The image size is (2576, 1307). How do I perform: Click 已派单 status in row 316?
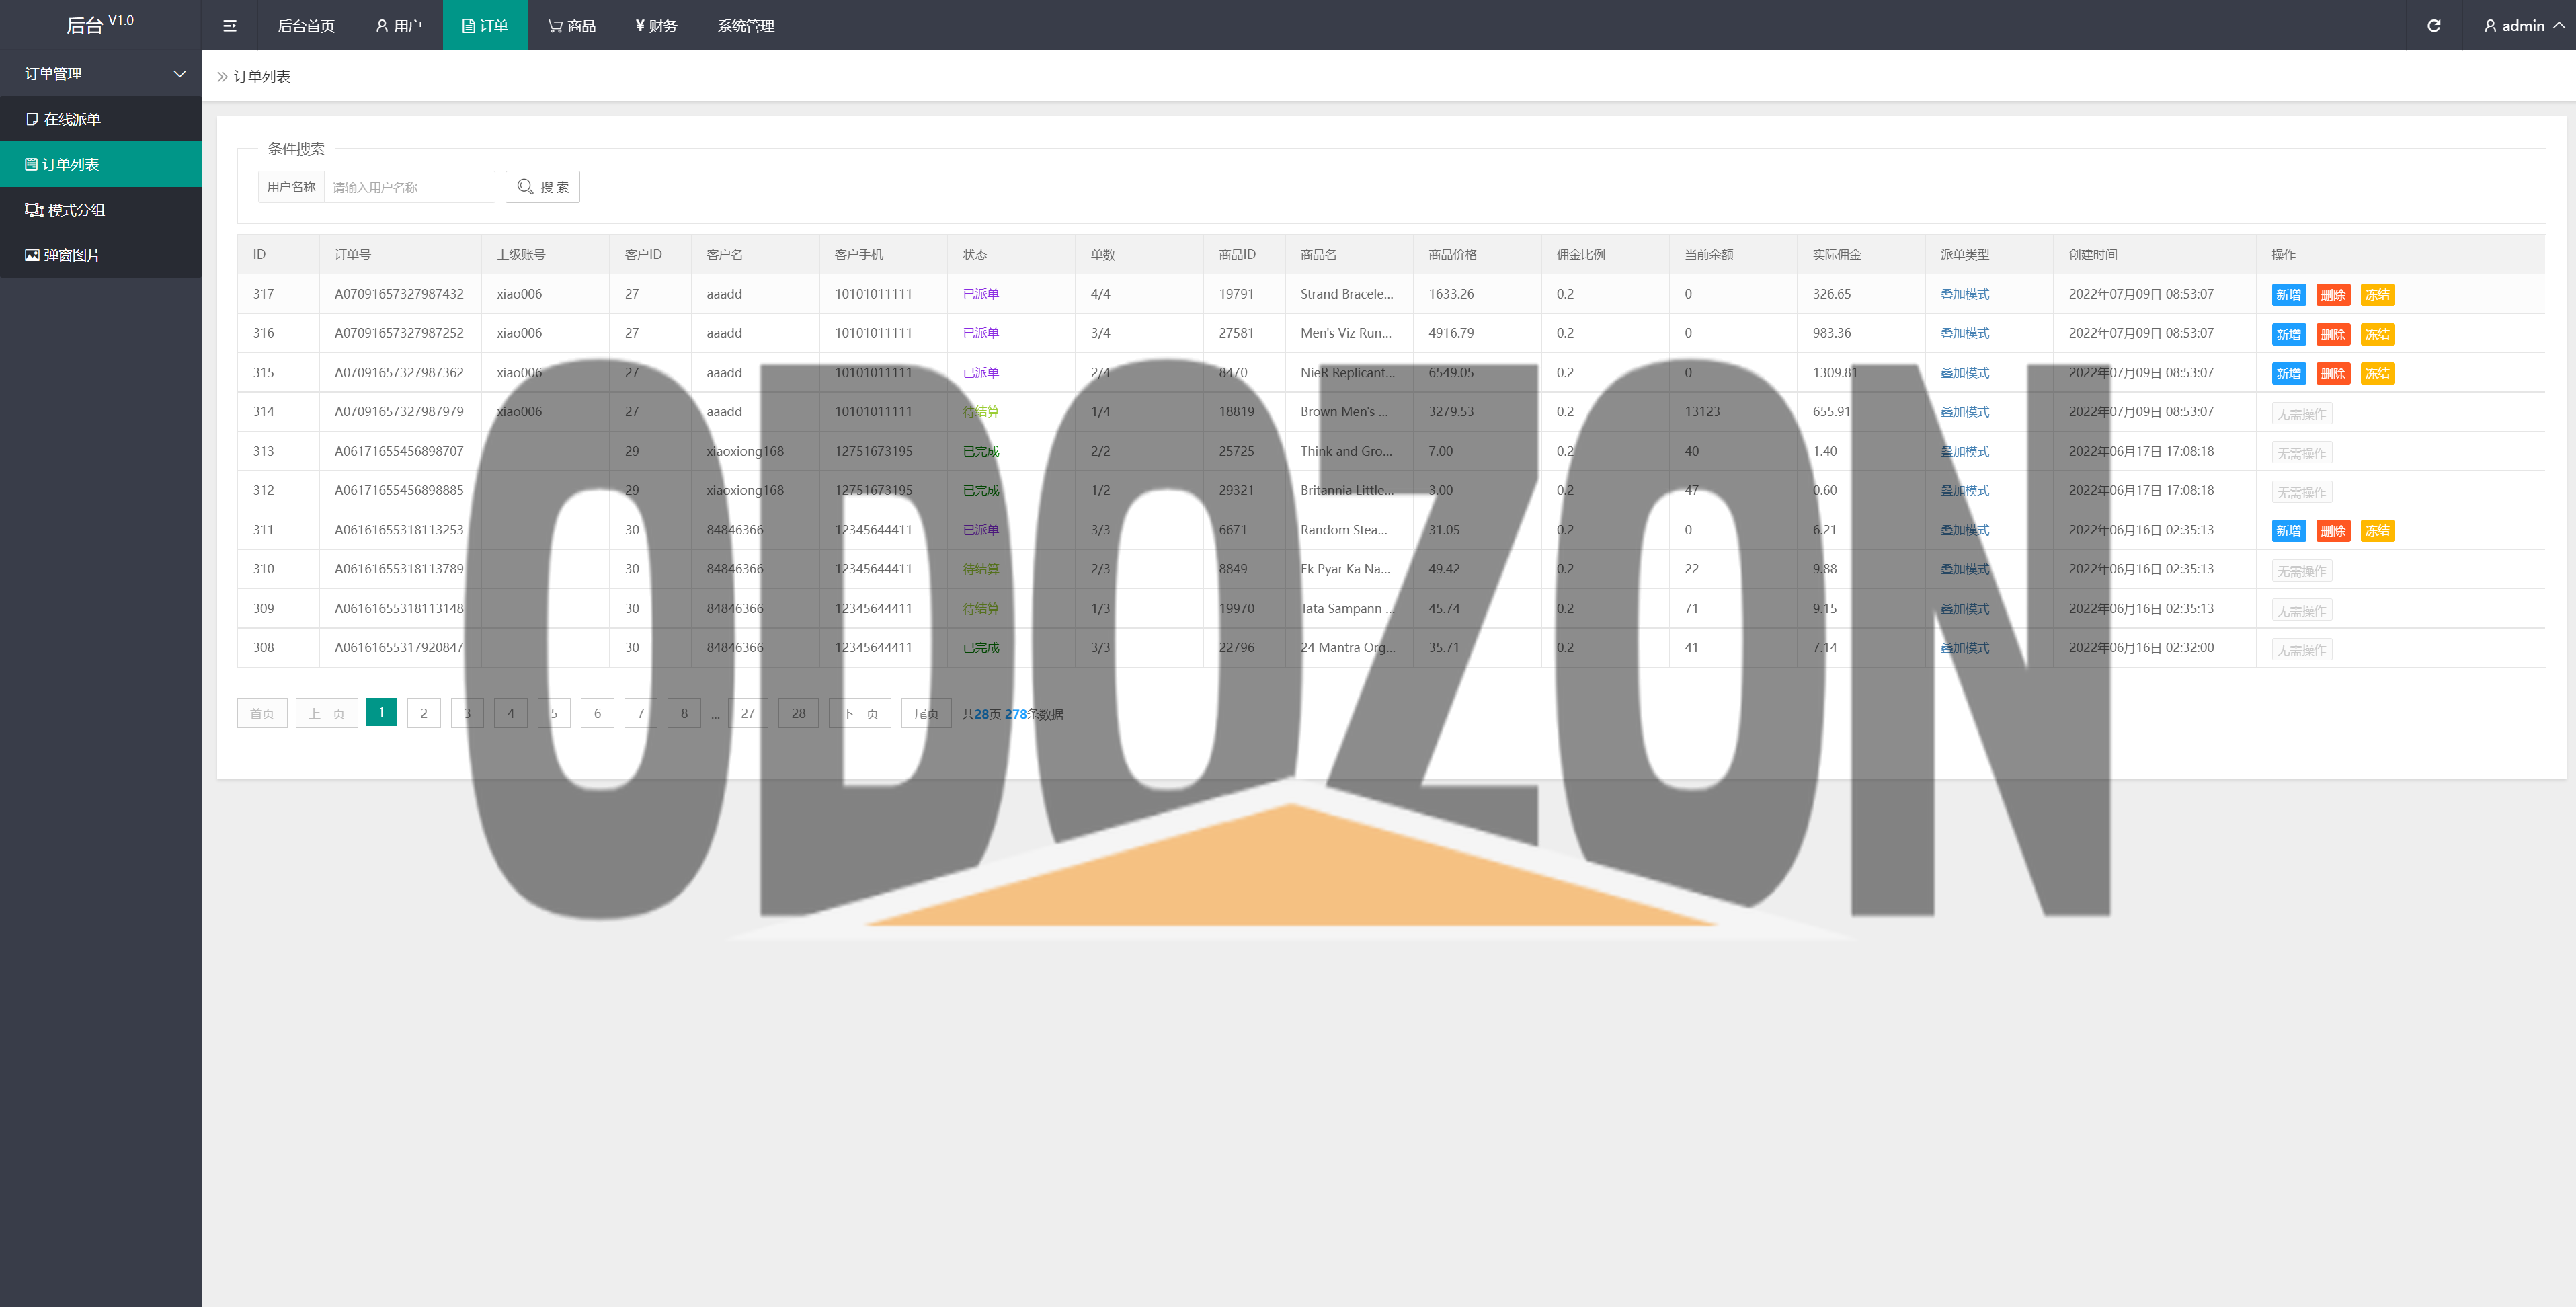point(980,333)
